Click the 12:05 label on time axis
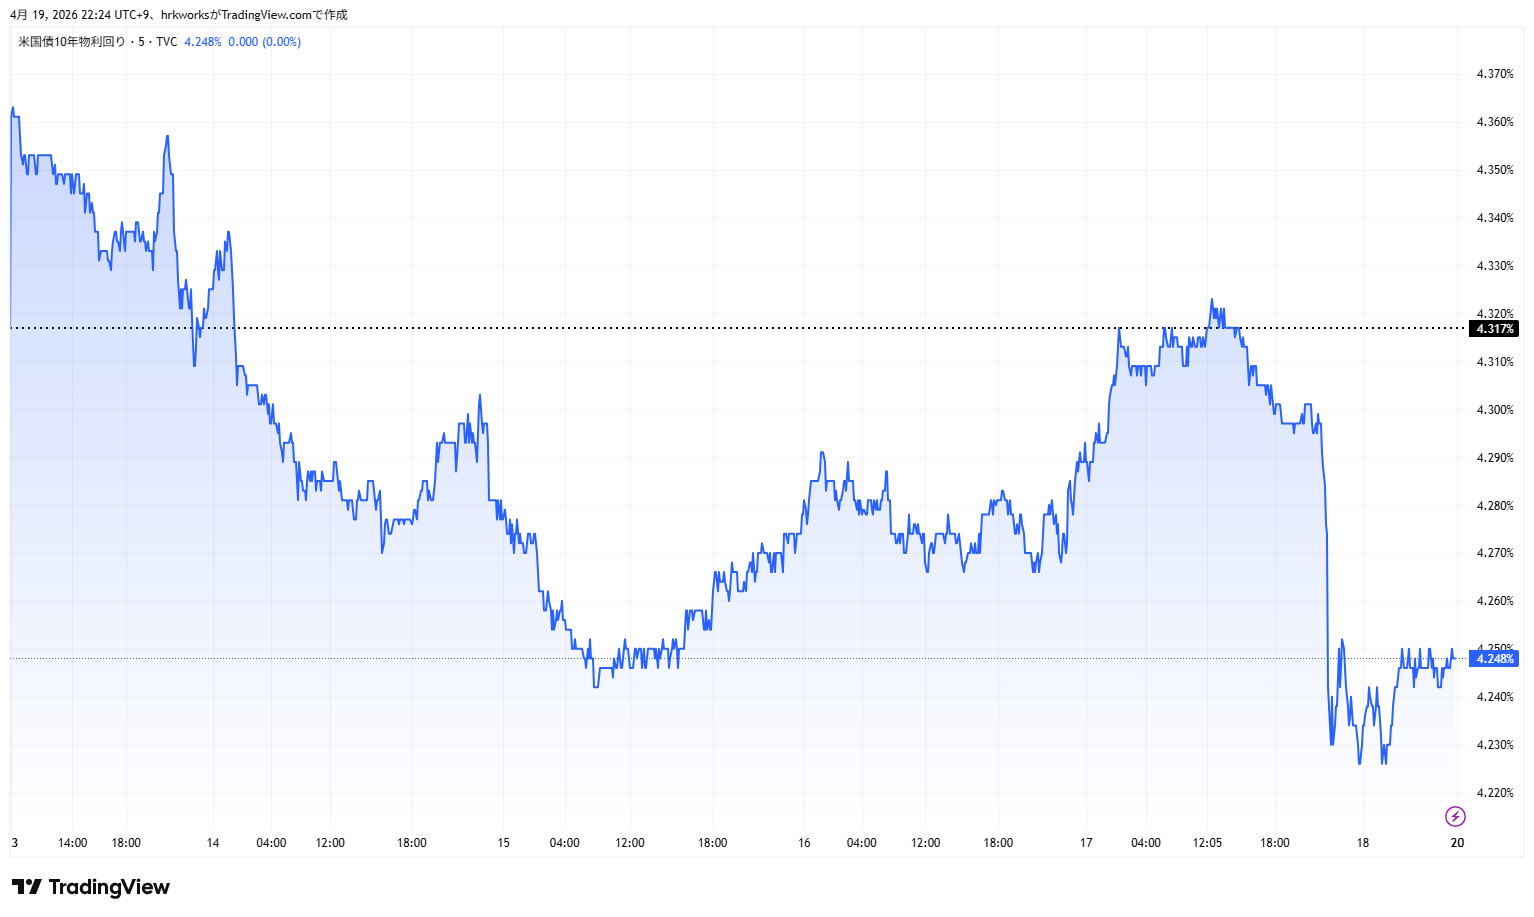Screen dimensions: 1534x917 point(1207,843)
